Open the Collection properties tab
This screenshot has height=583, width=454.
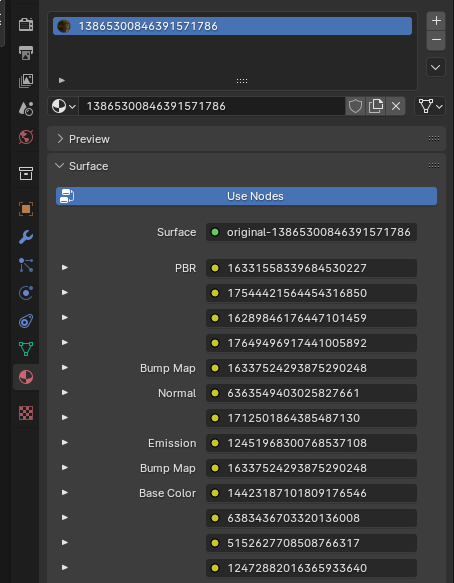point(26,173)
